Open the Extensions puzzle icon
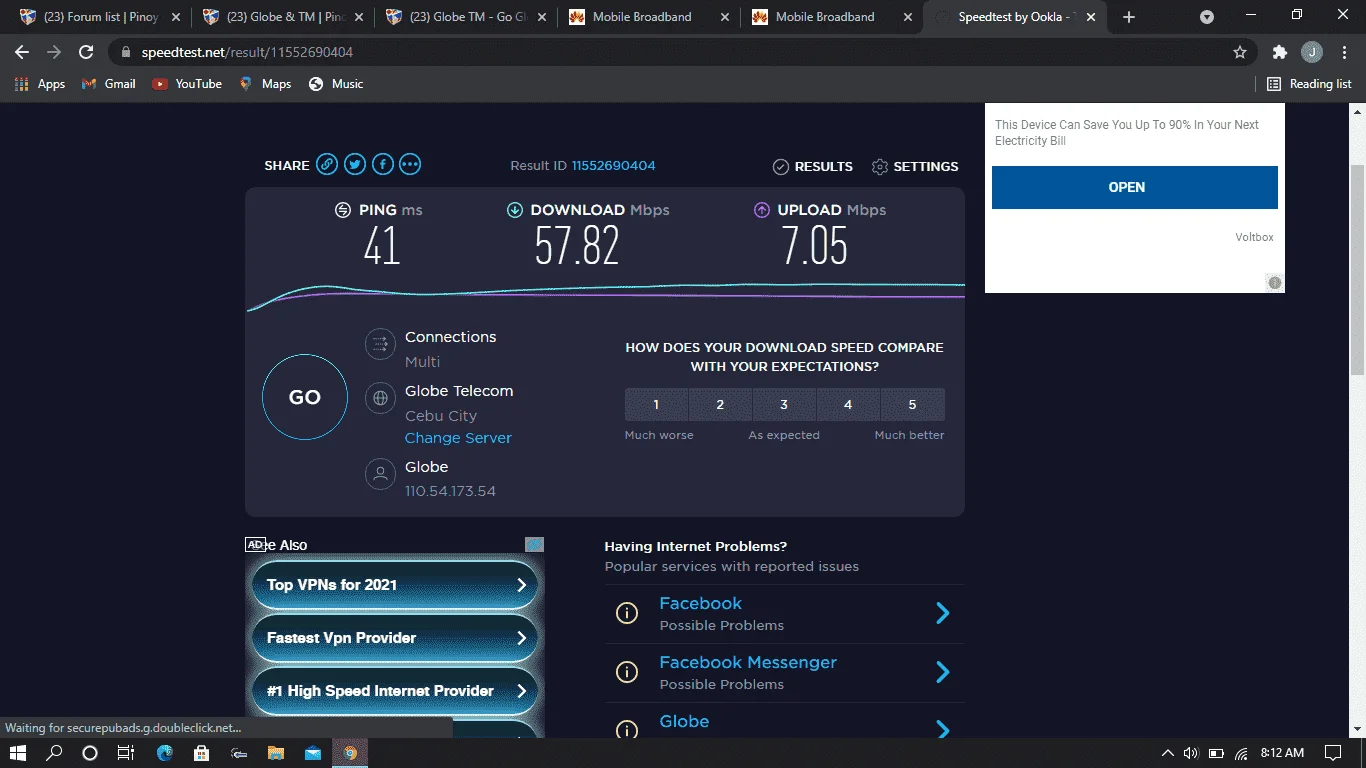This screenshot has width=1366, height=768. (1279, 52)
